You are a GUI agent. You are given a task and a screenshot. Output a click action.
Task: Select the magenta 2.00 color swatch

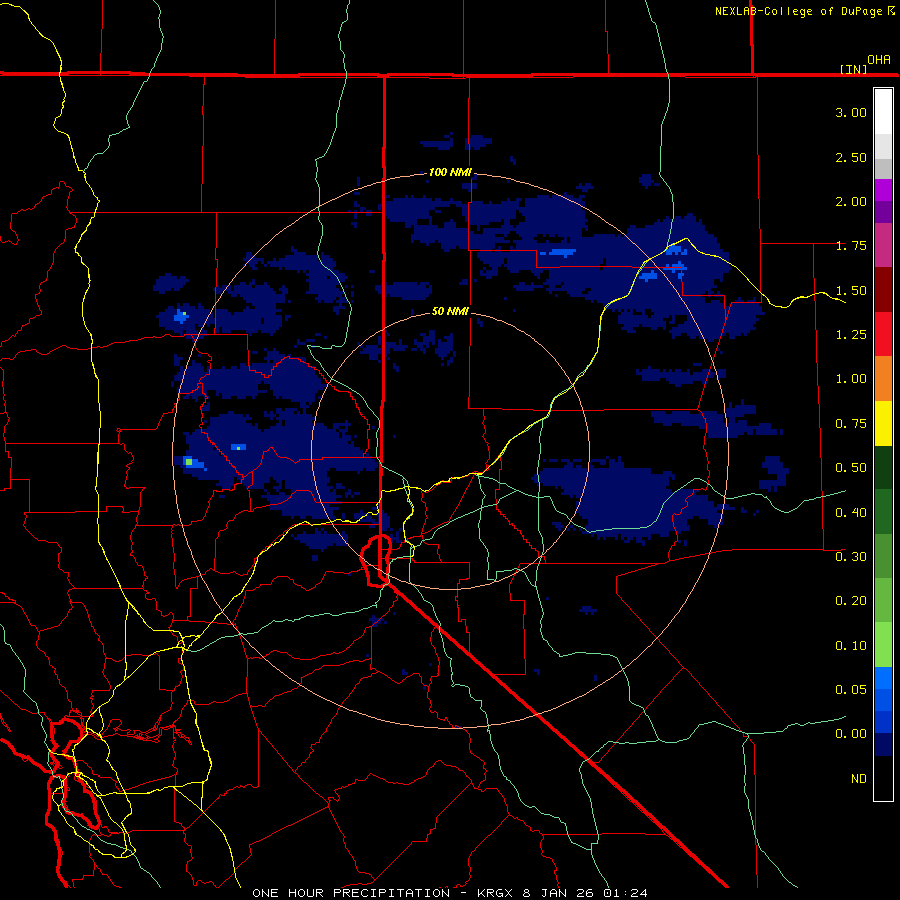(883, 190)
